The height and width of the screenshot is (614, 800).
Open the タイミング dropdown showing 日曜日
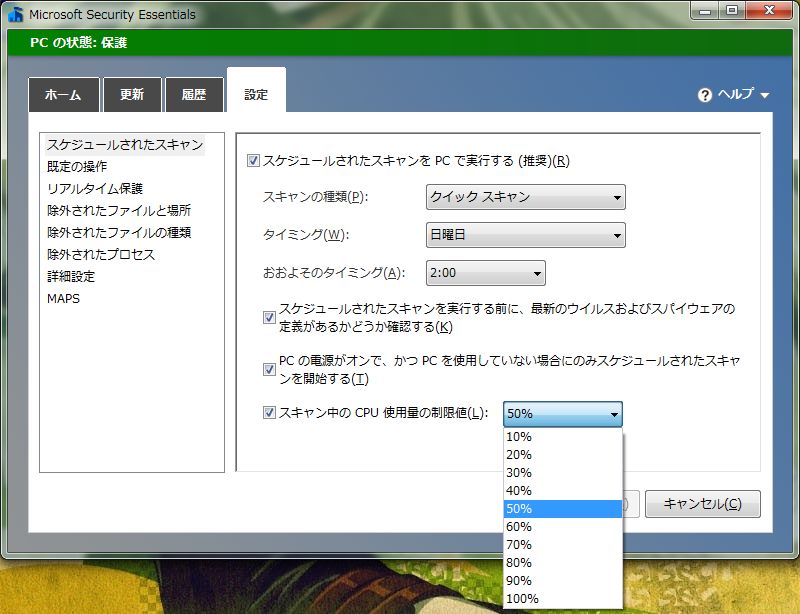(526, 235)
